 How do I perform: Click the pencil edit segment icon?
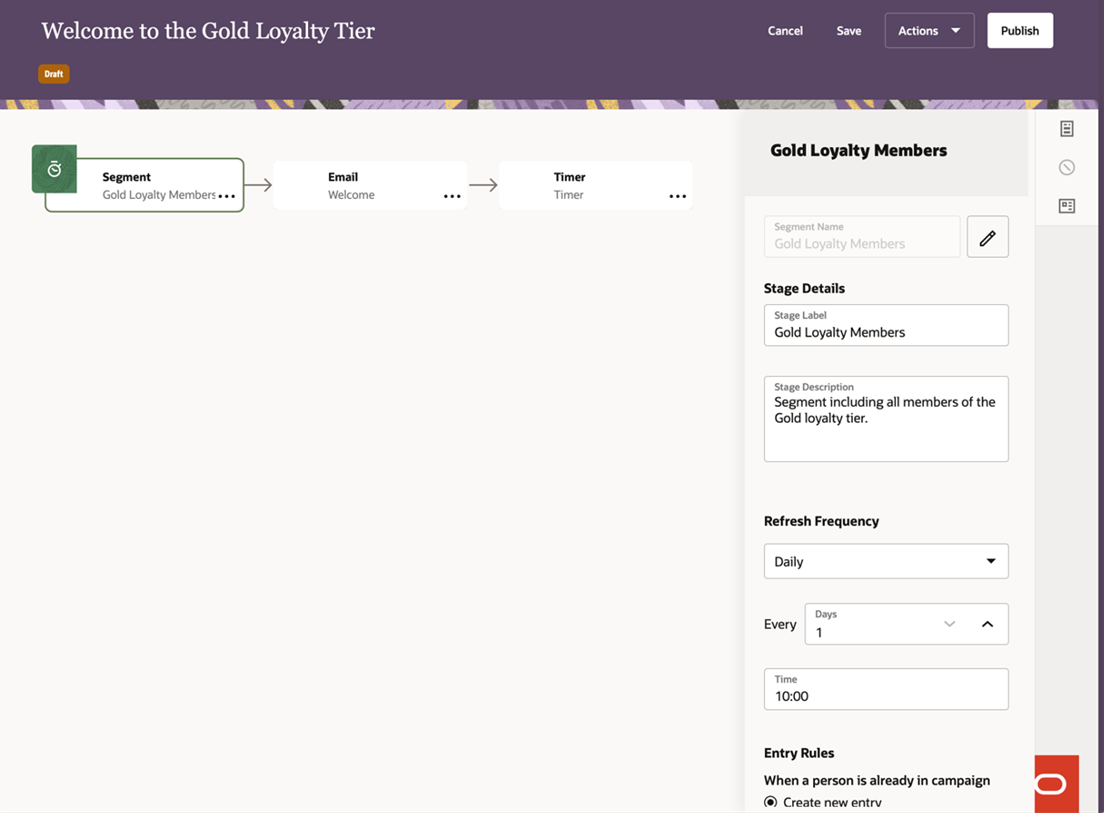click(987, 237)
